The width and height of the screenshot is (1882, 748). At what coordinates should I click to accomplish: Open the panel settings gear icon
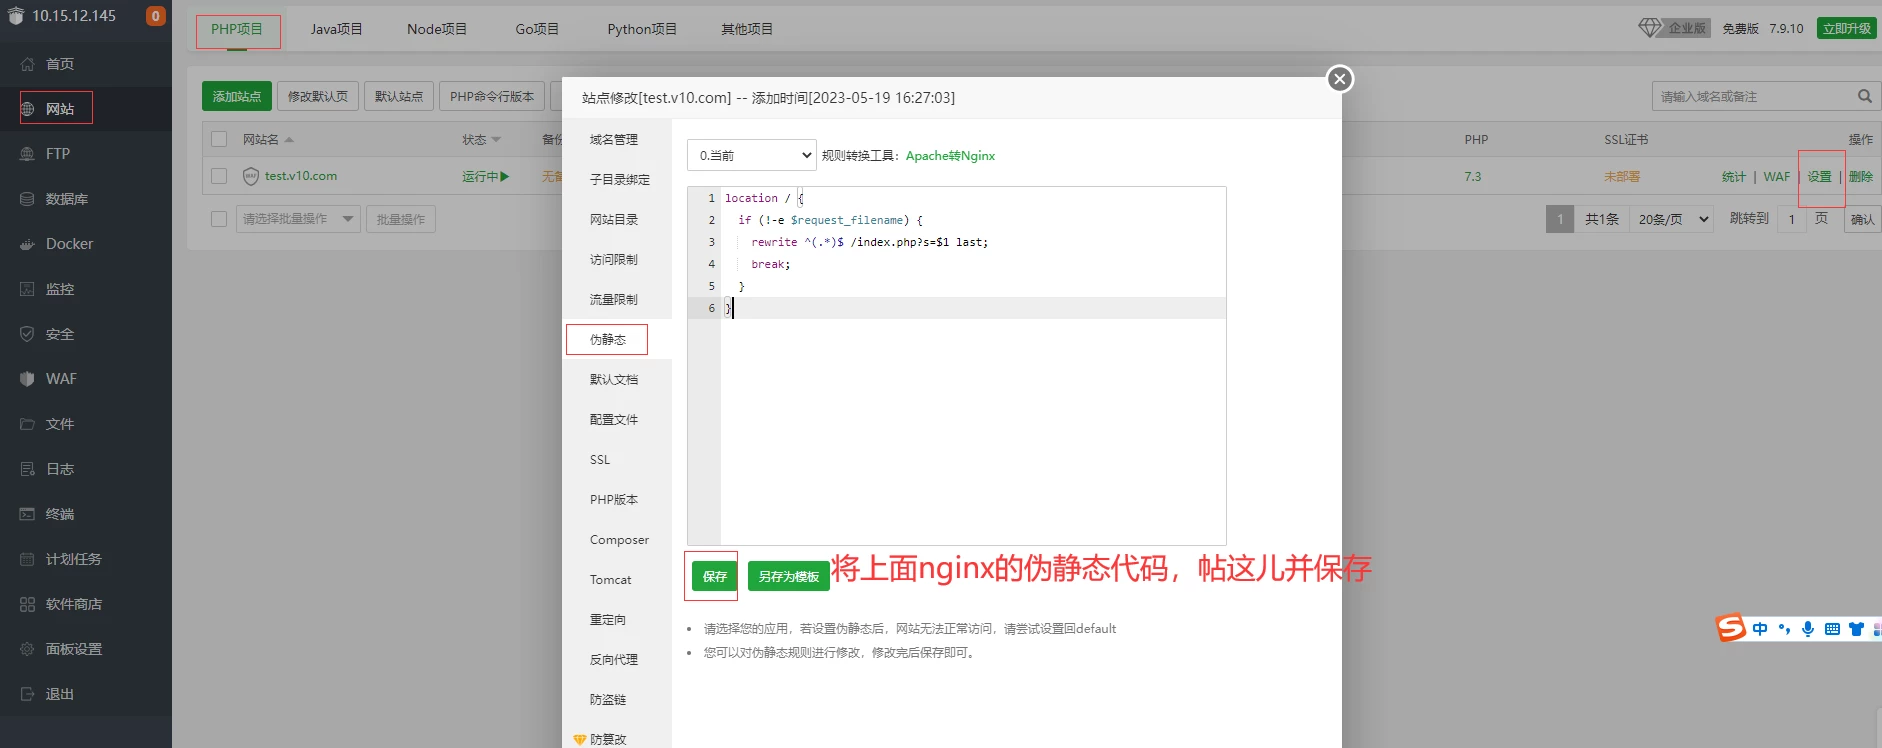click(x=27, y=649)
